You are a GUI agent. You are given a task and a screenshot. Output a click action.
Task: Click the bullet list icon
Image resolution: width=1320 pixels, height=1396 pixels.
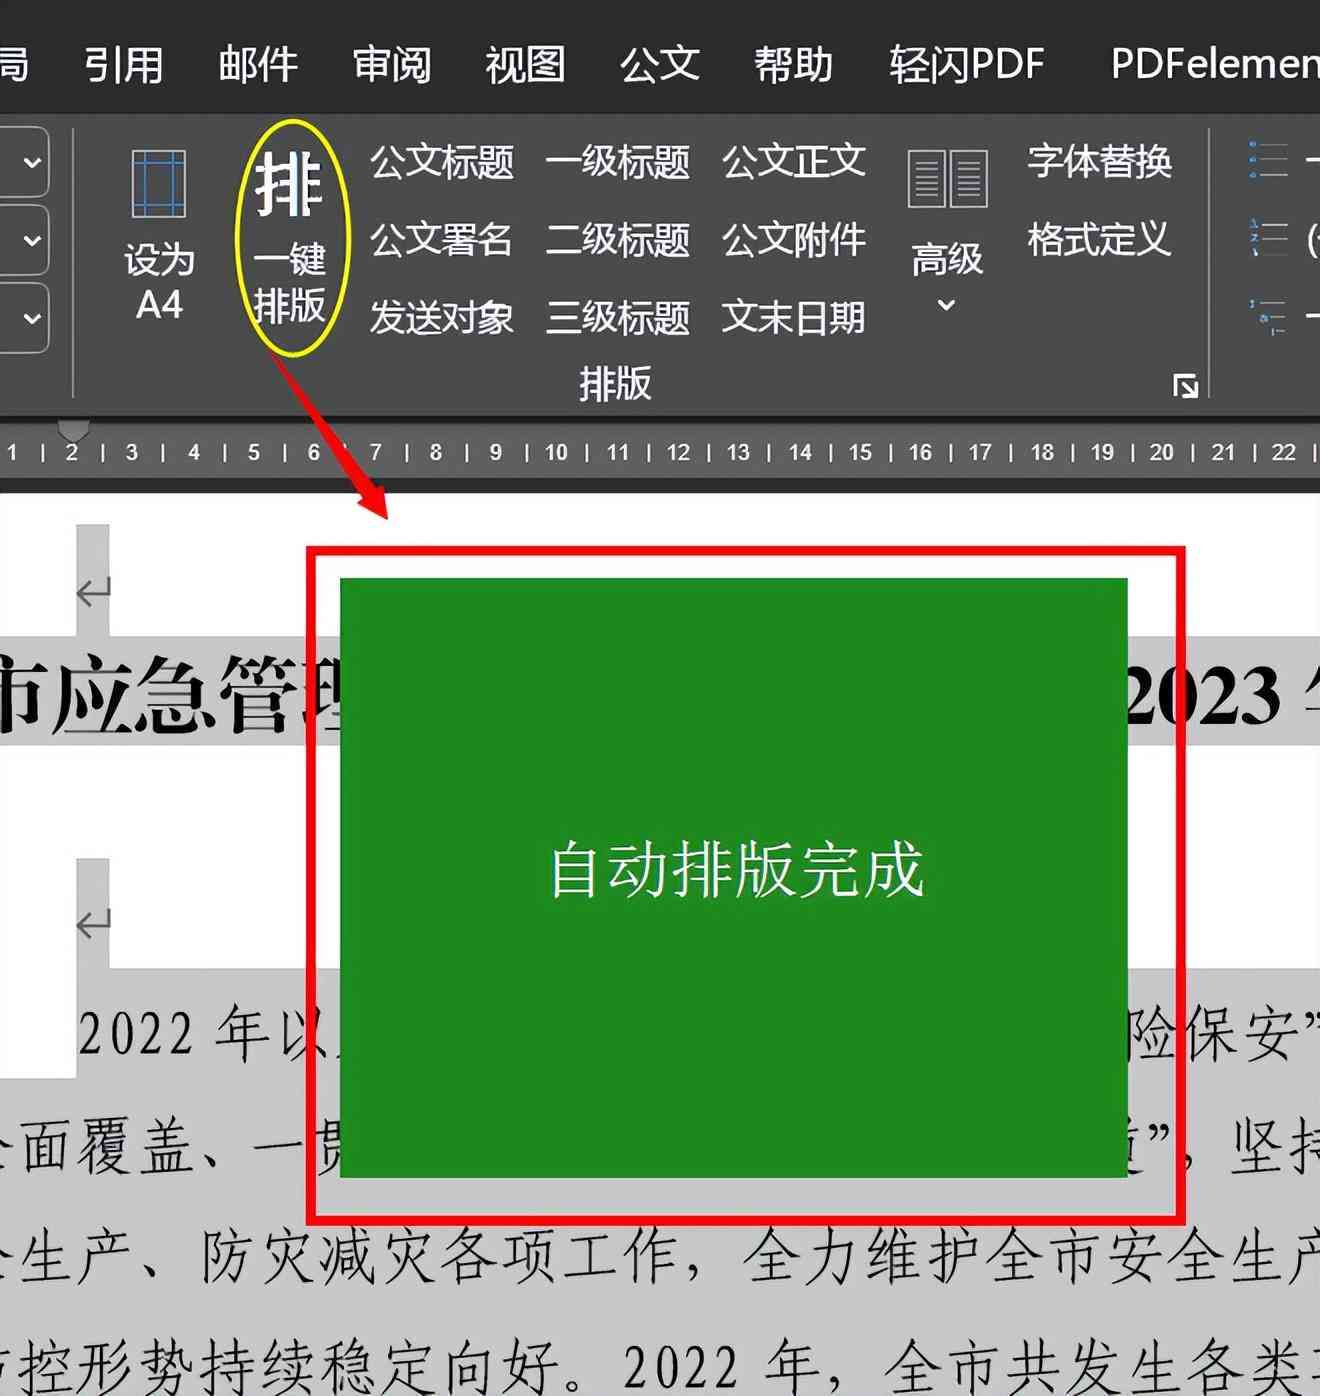tap(1269, 160)
